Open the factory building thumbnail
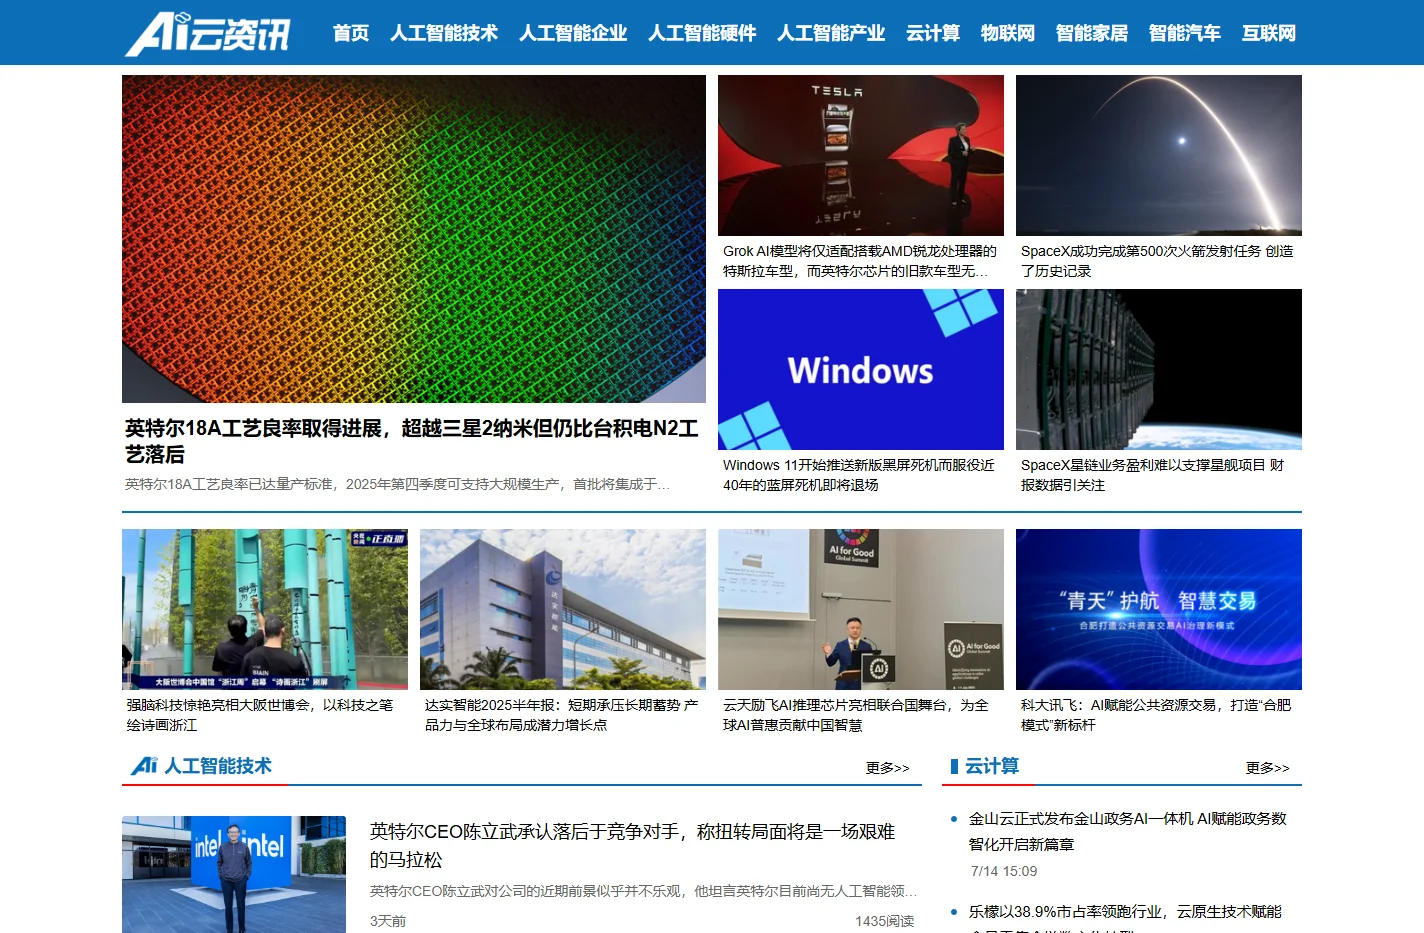 tap(563, 609)
